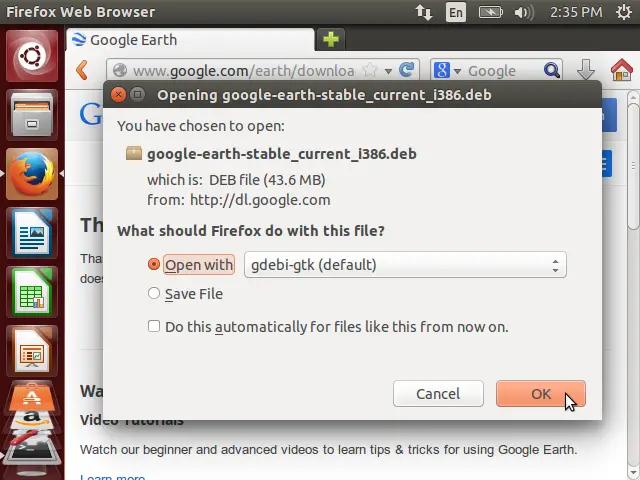Screen dimensions: 640x480
Task: Reload the page with the refresh icon
Action: click(x=407, y=70)
